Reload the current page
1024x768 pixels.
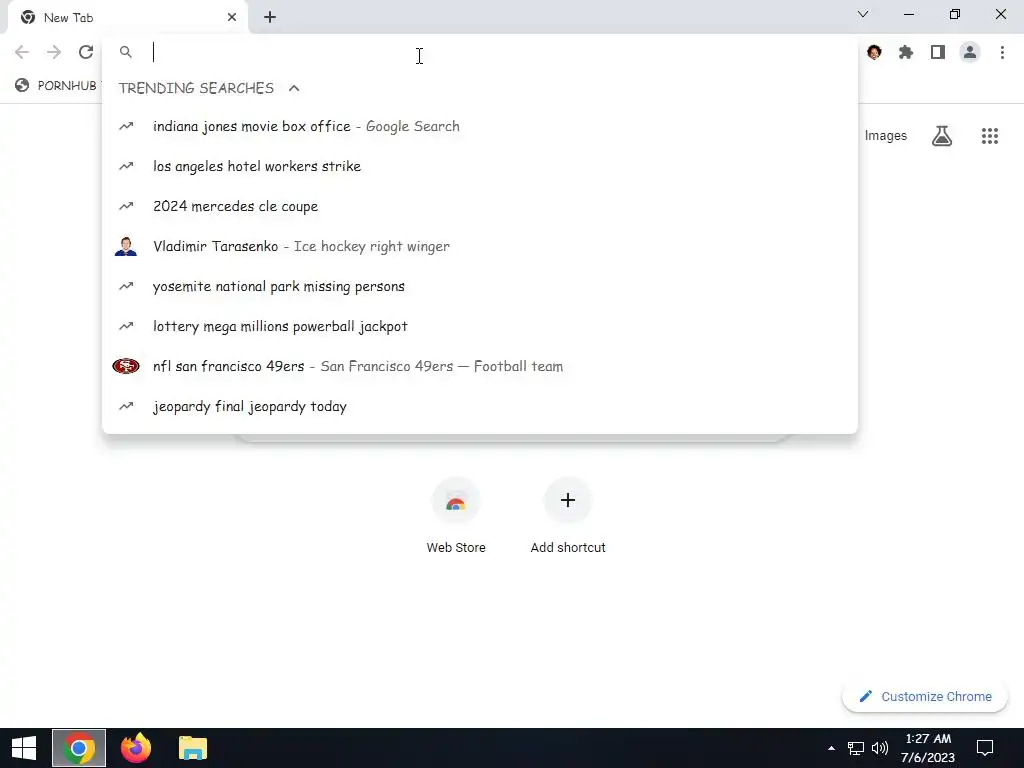click(86, 52)
